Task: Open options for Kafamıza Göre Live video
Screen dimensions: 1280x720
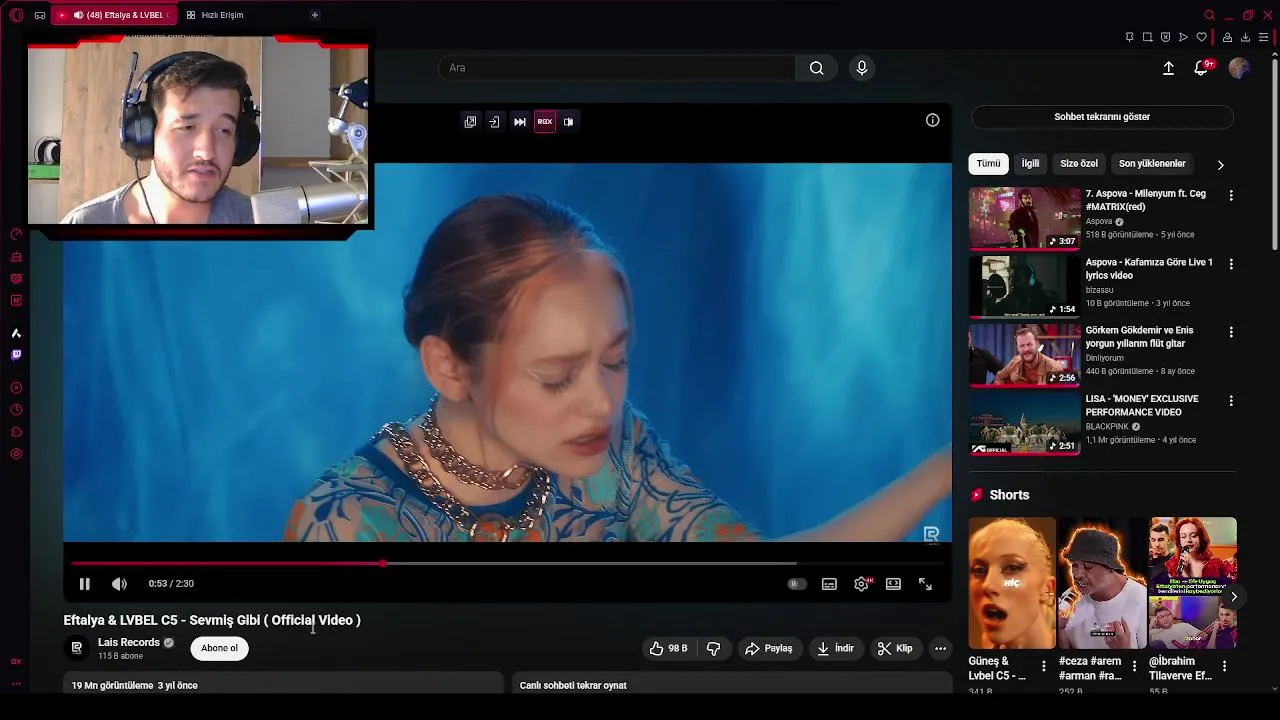Action: [1231, 264]
